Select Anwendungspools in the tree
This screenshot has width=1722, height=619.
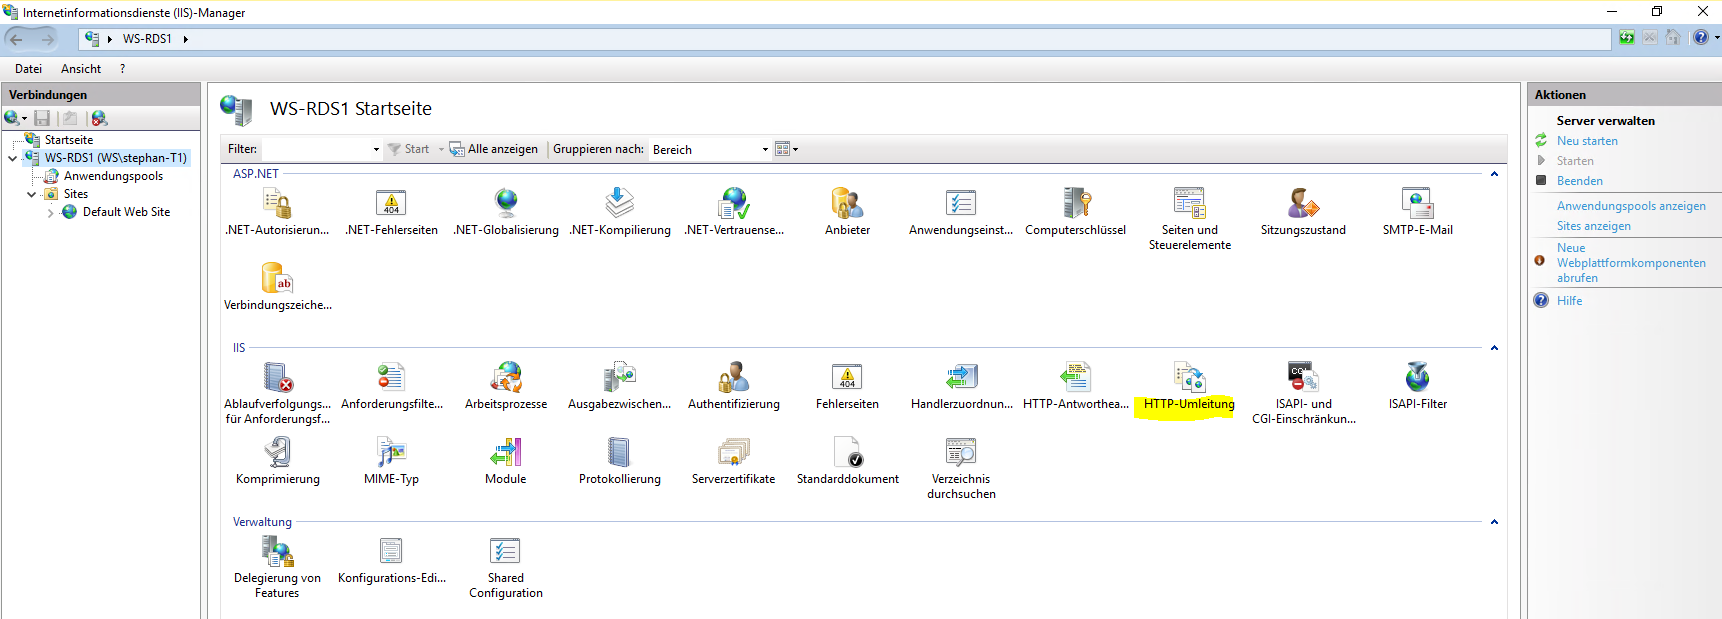click(x=113, y=176)
